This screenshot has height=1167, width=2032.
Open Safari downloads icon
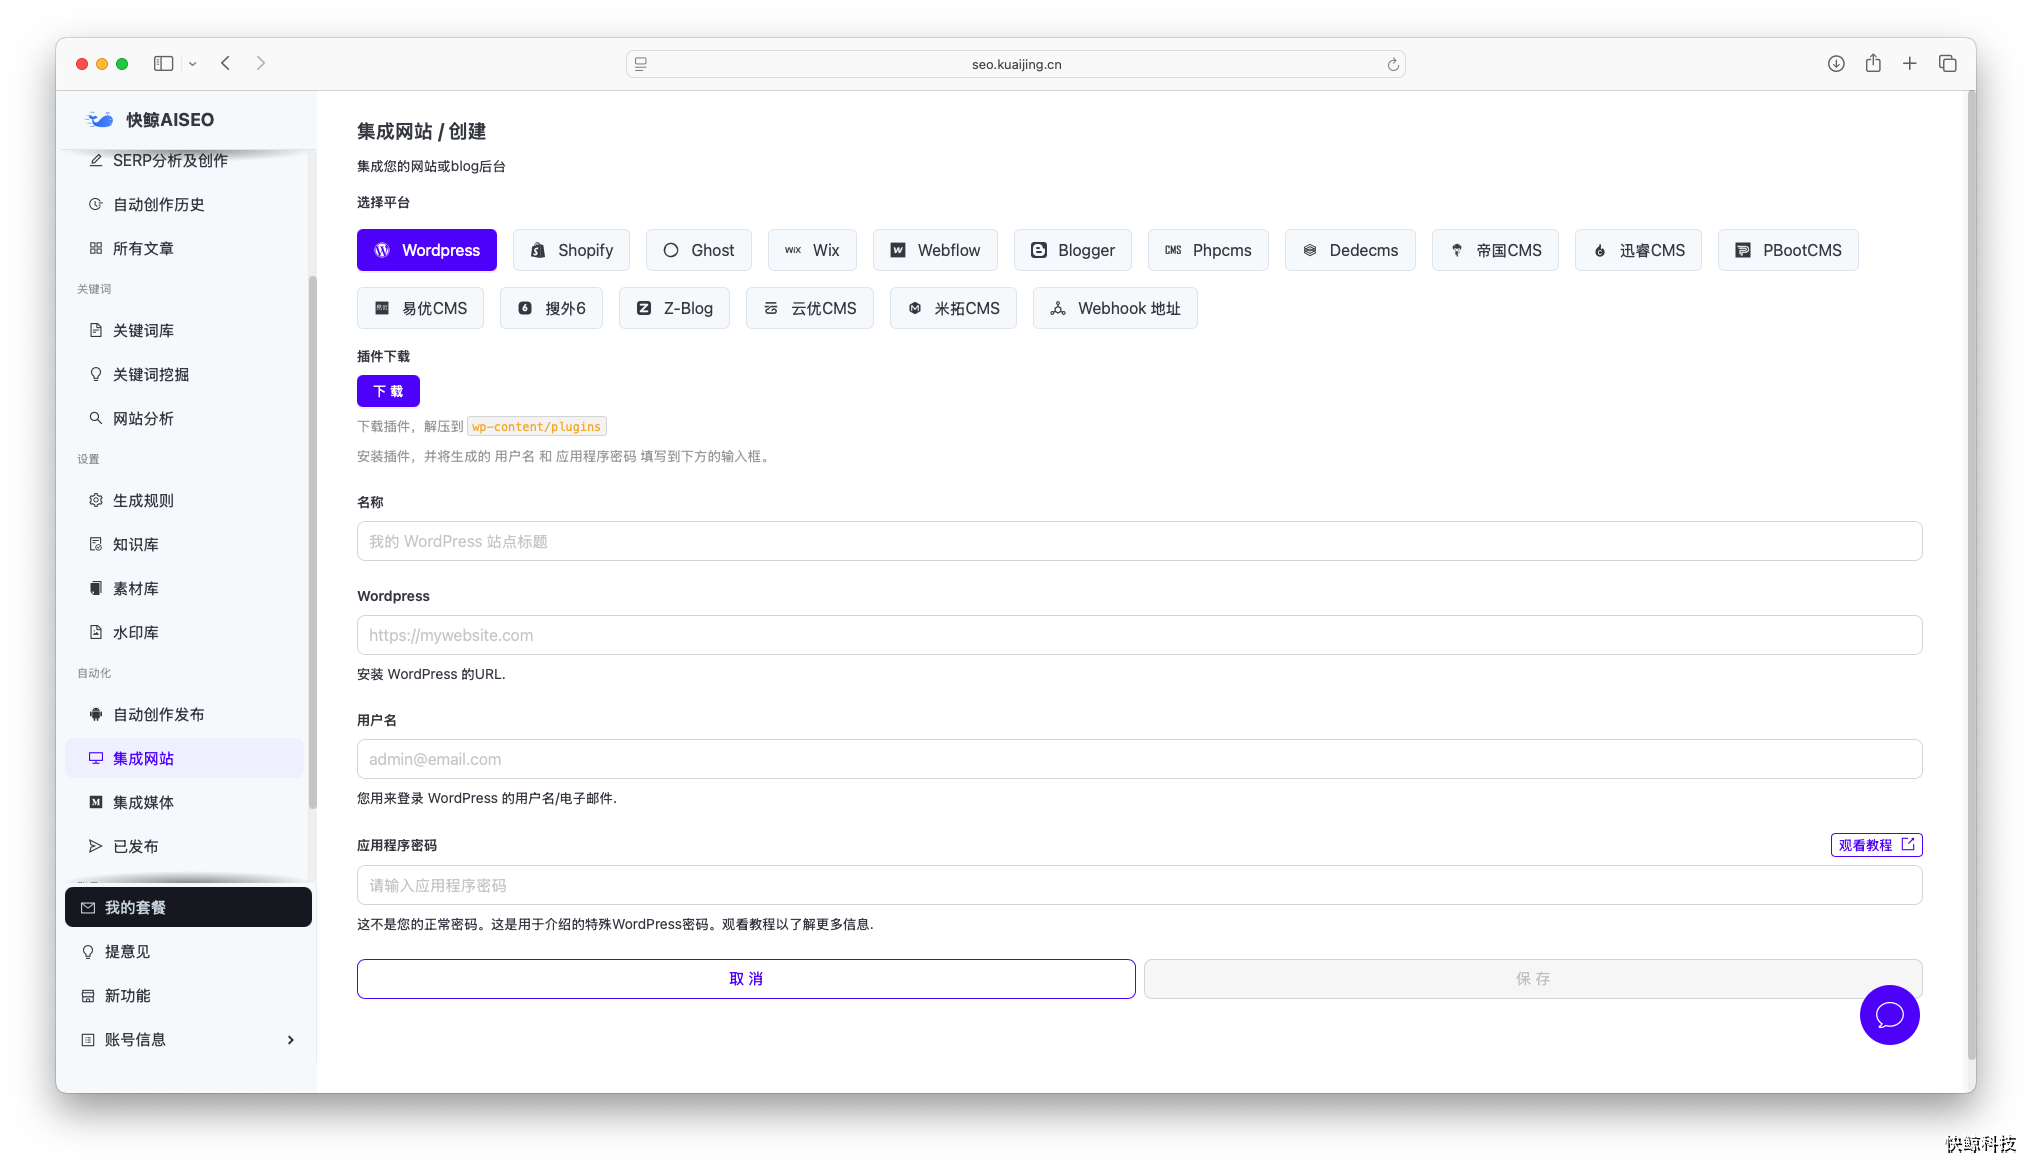(1836, 63)
